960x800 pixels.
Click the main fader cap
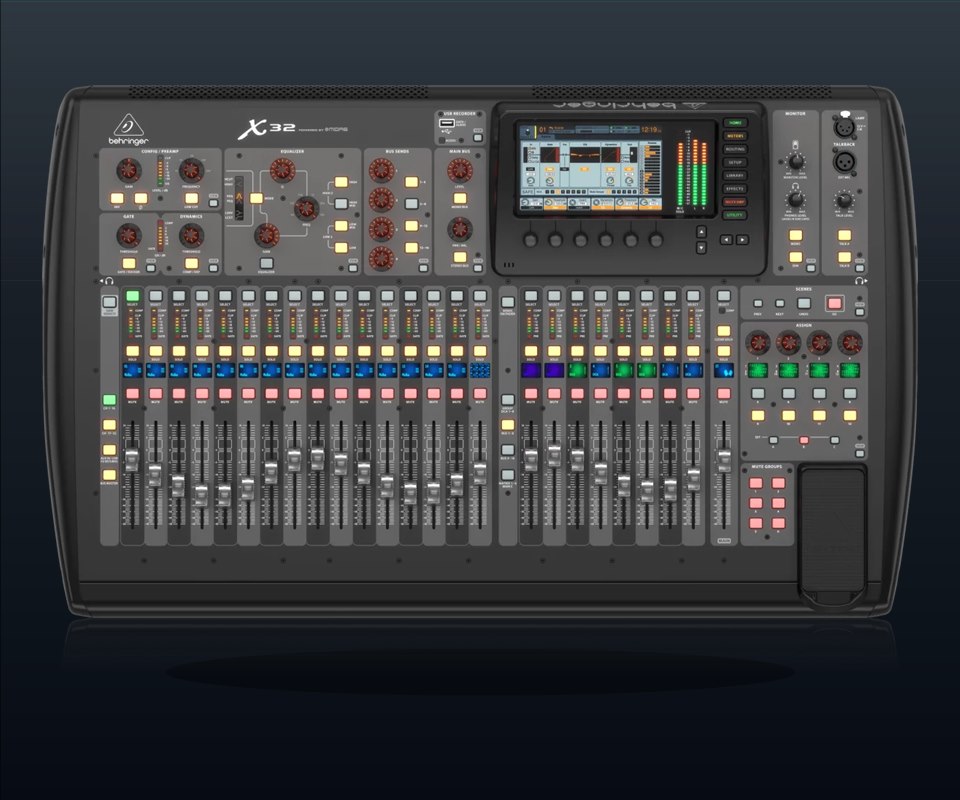coord(724,460)
